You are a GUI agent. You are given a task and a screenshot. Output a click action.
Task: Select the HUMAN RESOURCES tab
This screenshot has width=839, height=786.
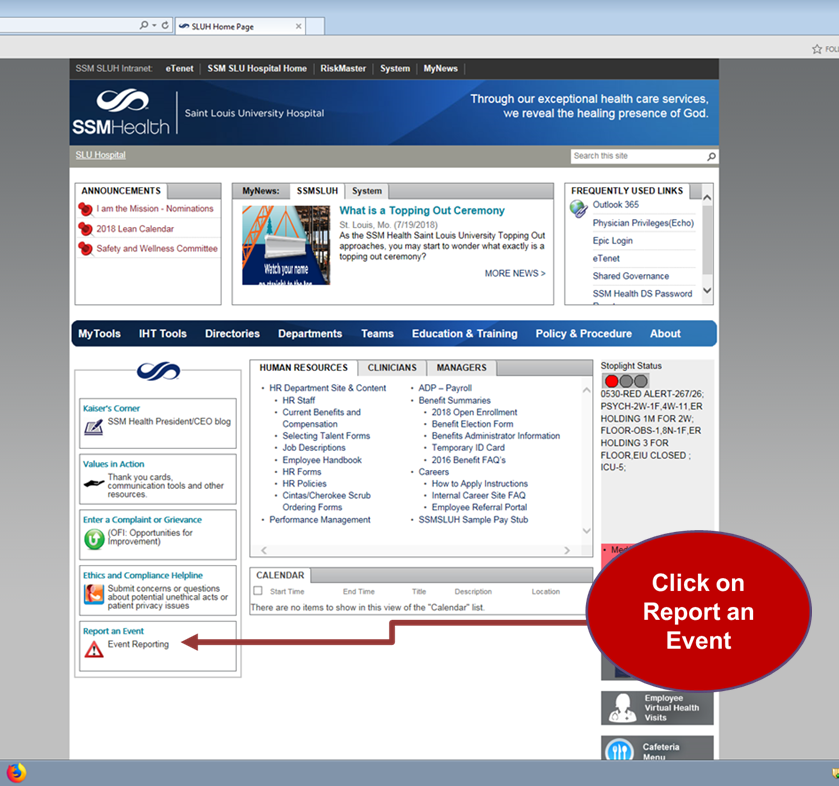click(x=303, y=368)
